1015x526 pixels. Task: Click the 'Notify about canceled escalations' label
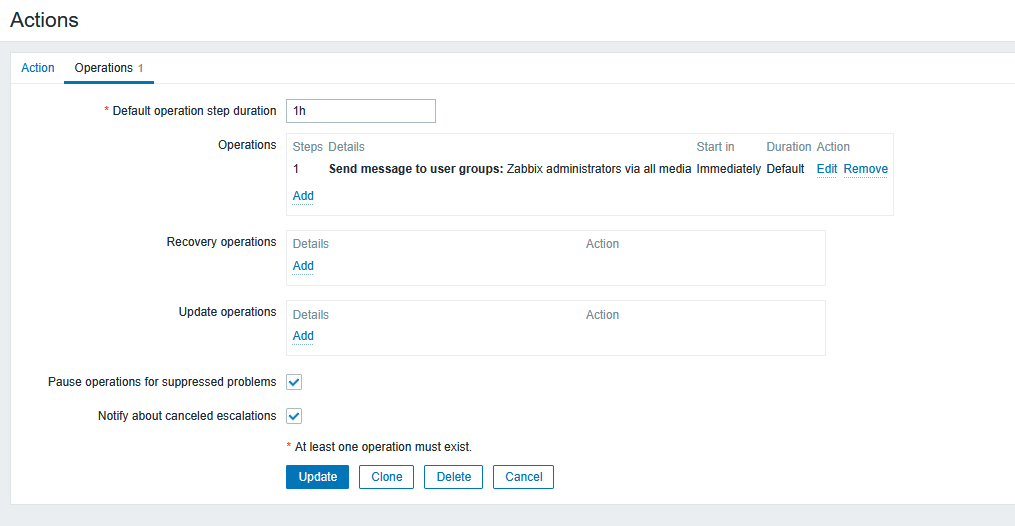click(187, 416)
